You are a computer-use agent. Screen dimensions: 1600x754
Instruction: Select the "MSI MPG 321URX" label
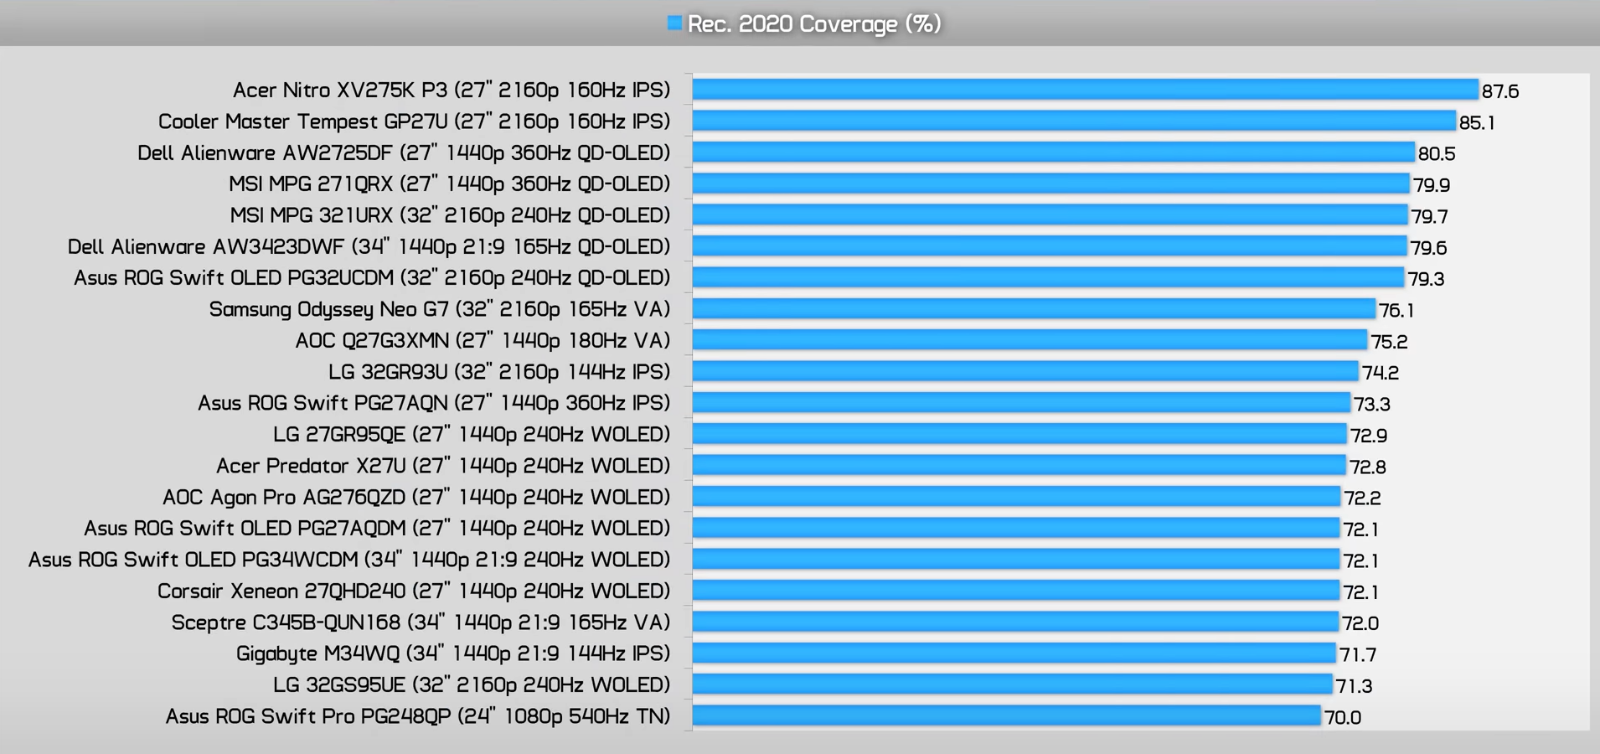pyautogui.click(x=450, y=216)
